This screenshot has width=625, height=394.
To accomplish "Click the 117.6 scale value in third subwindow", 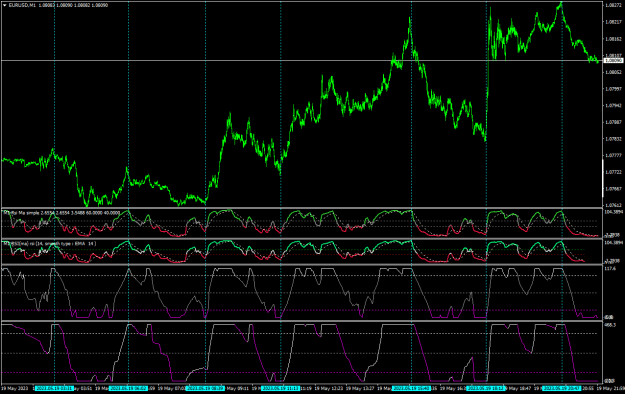I will 610,269.
